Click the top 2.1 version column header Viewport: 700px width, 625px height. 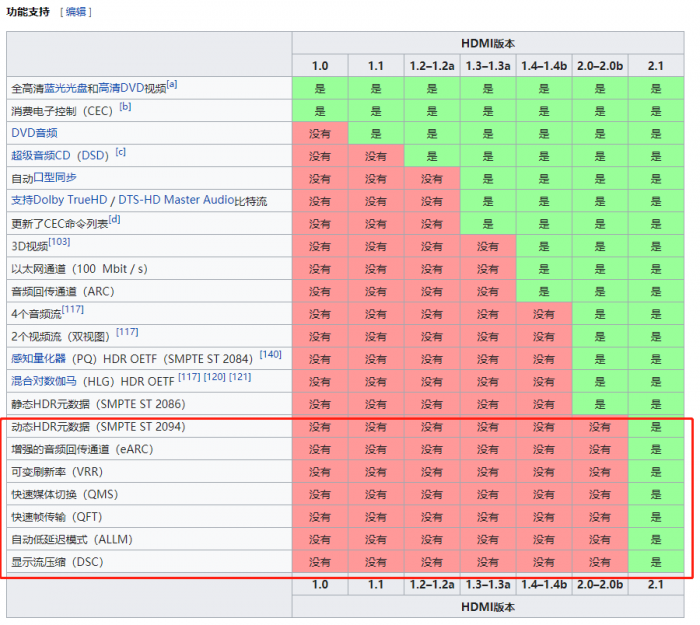coord(655,66)
